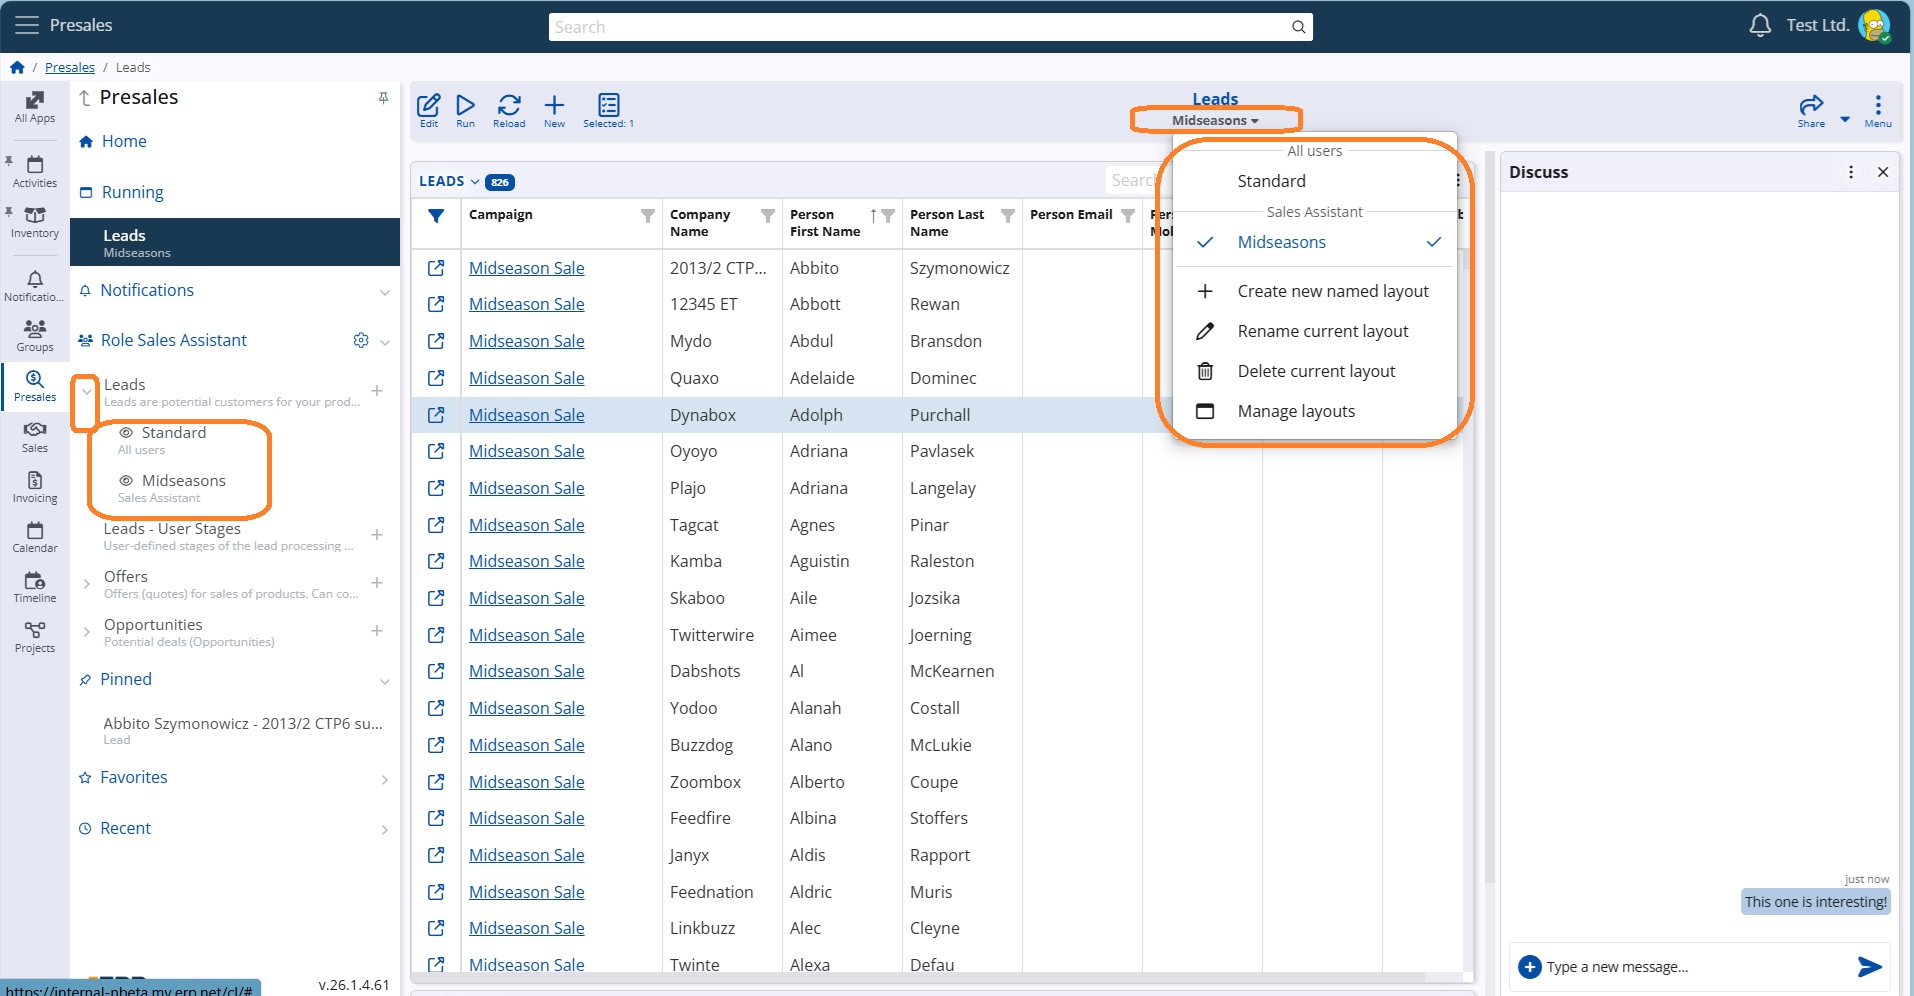Collapse the Role Sales Assistant section
Screen dimensions: 1914x996
pos(385,342)
